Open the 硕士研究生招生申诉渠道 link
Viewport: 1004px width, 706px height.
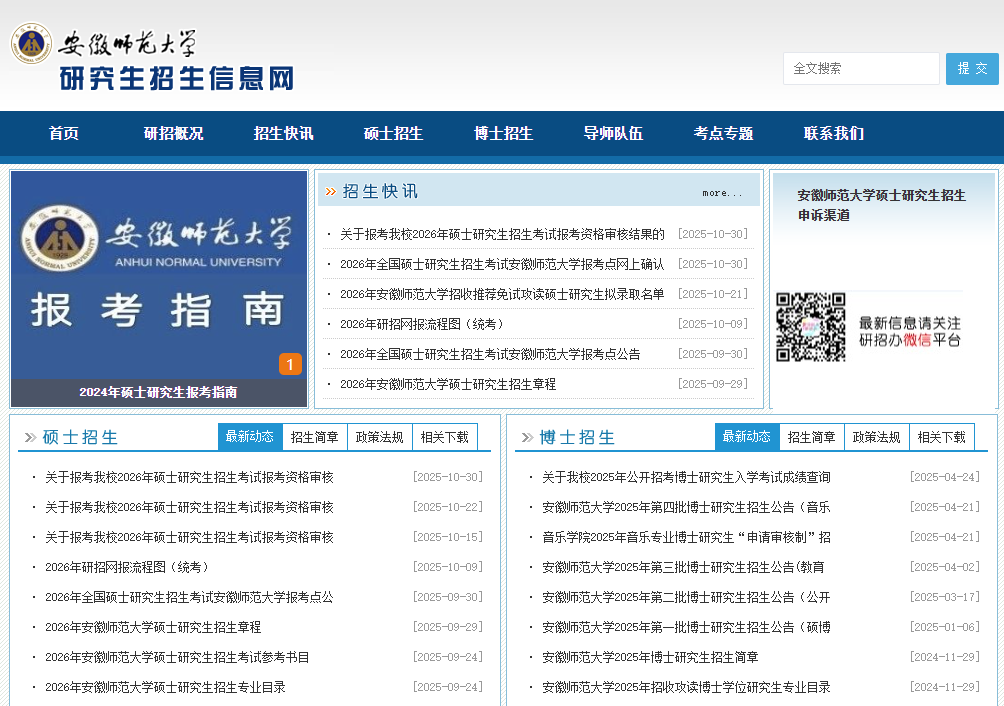pyautogui.click(x=881, y=205)
